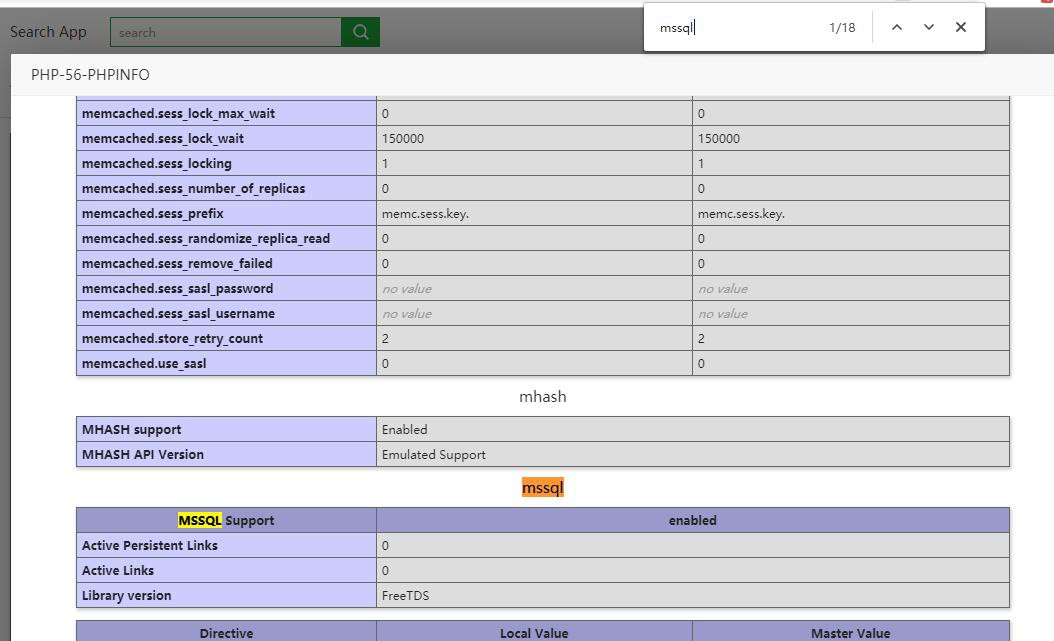Click the Master Value column header
This screenshot has width=1054, height=641.
coord(850,633)
